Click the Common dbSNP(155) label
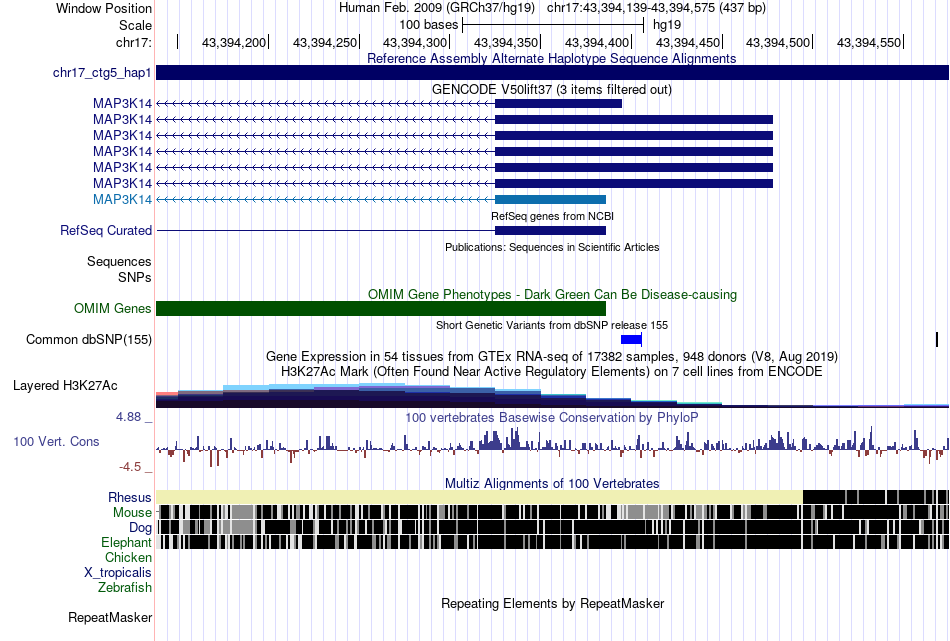The height and width of the screenshot is (641, 950). point(89,339)
